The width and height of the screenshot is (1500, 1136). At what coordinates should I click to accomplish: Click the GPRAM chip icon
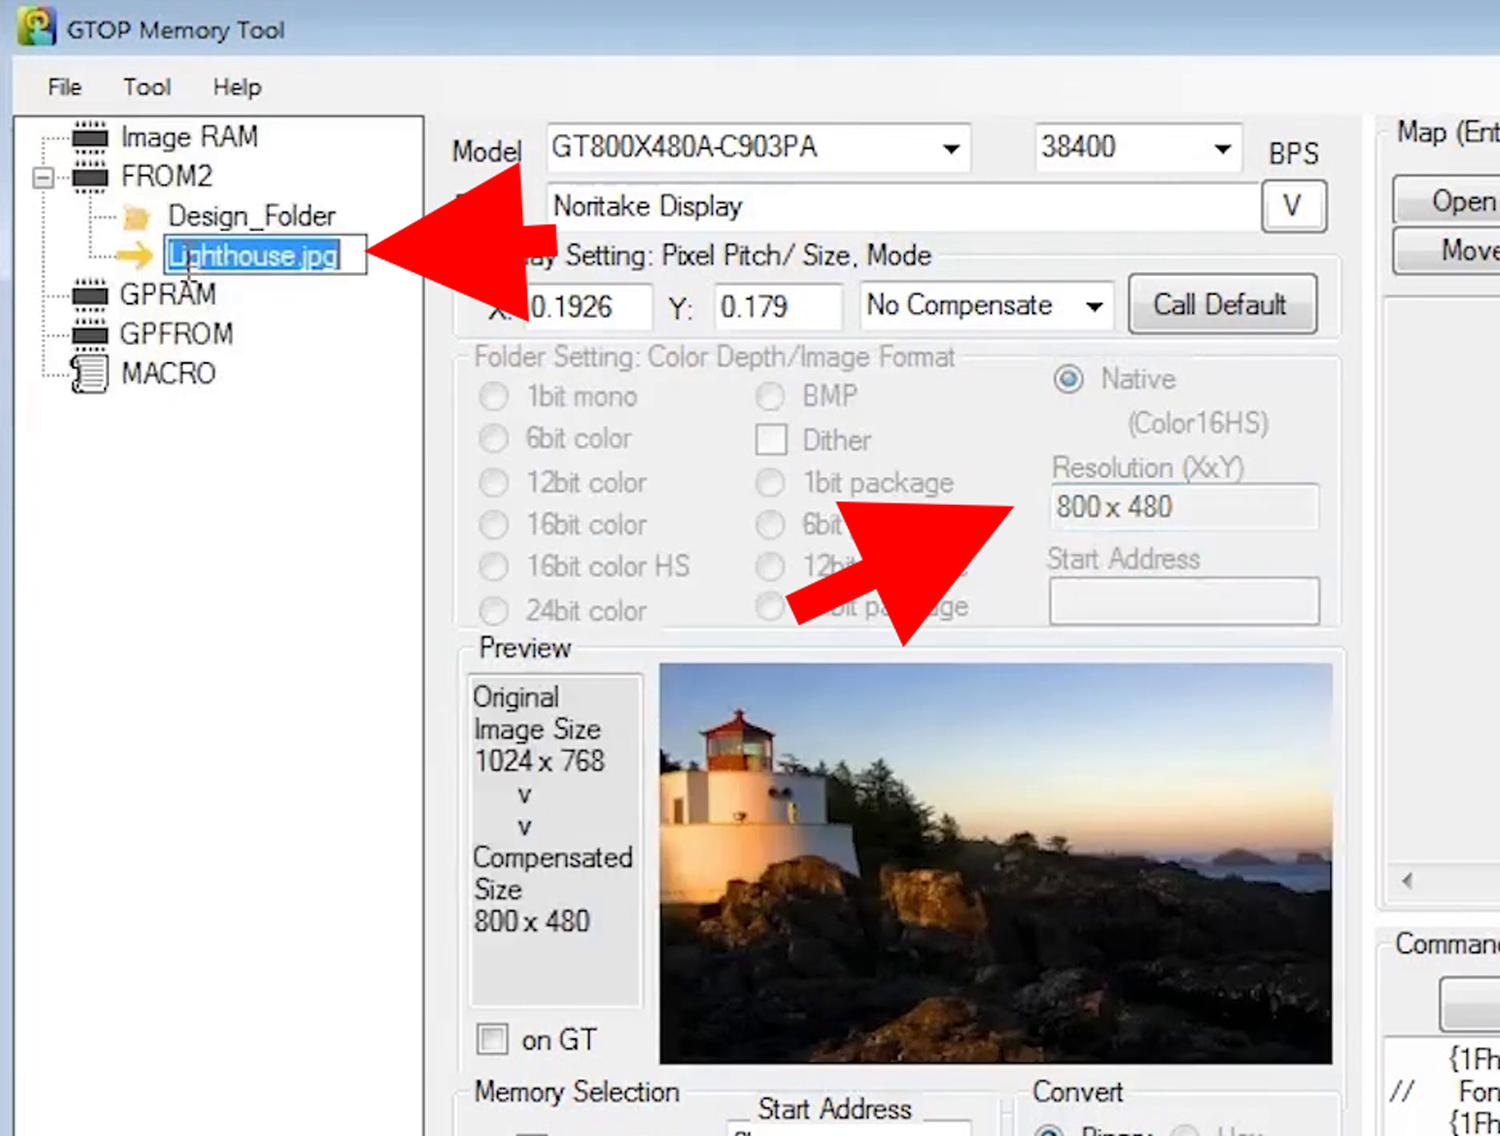(90, 295)
